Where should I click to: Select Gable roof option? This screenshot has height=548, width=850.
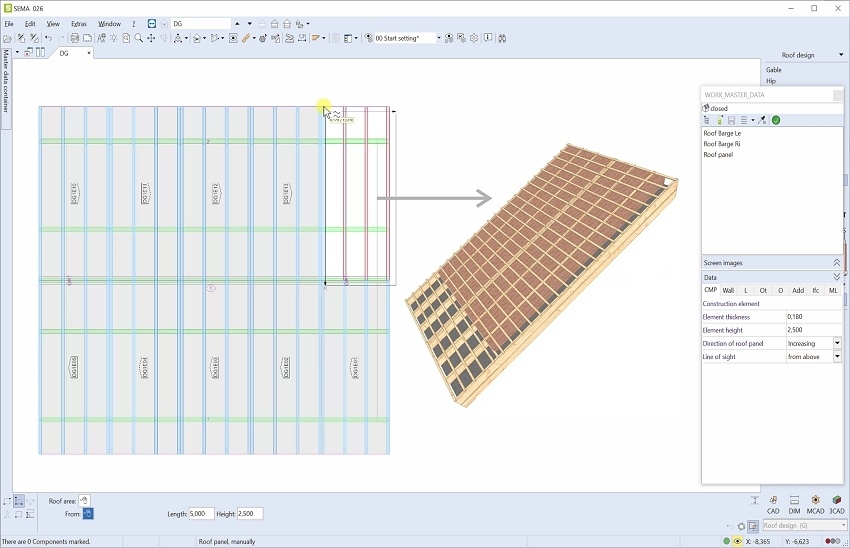click(x=774, y=70)
